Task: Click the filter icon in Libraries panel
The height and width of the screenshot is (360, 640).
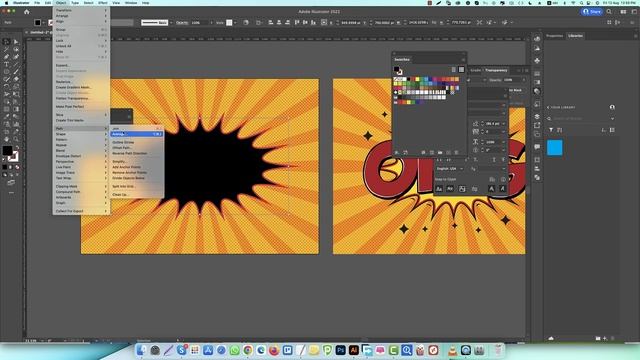Action: click(x=551, y=130)
